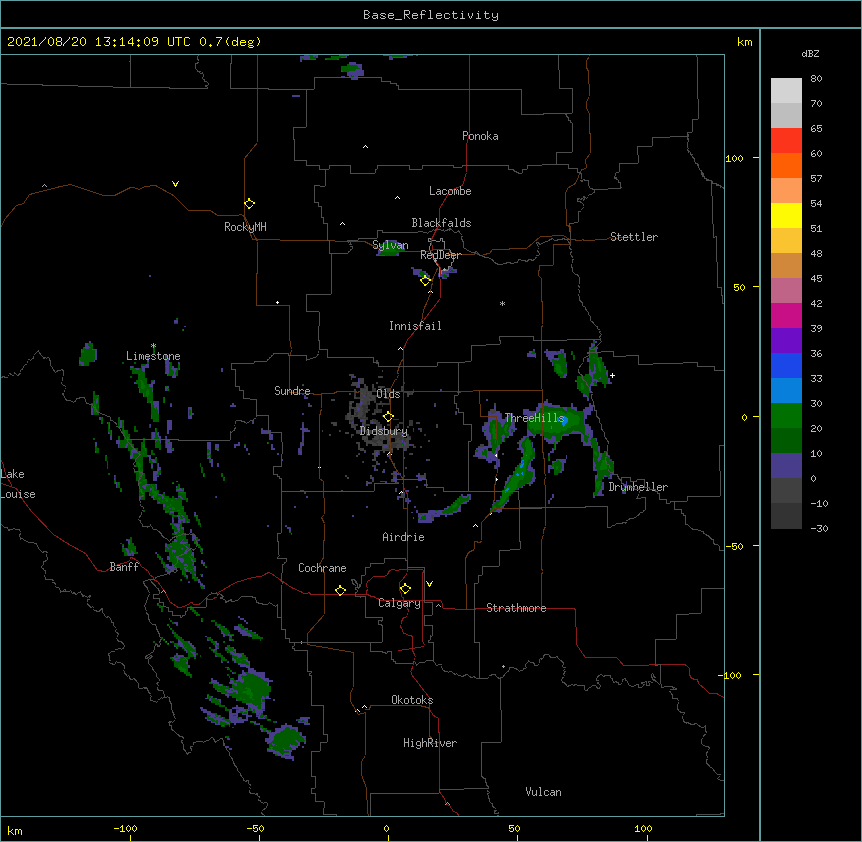Select the yellow V marker northwest of RockyMH
Screen dimensions: 862x842
click(x=175, y=184)
